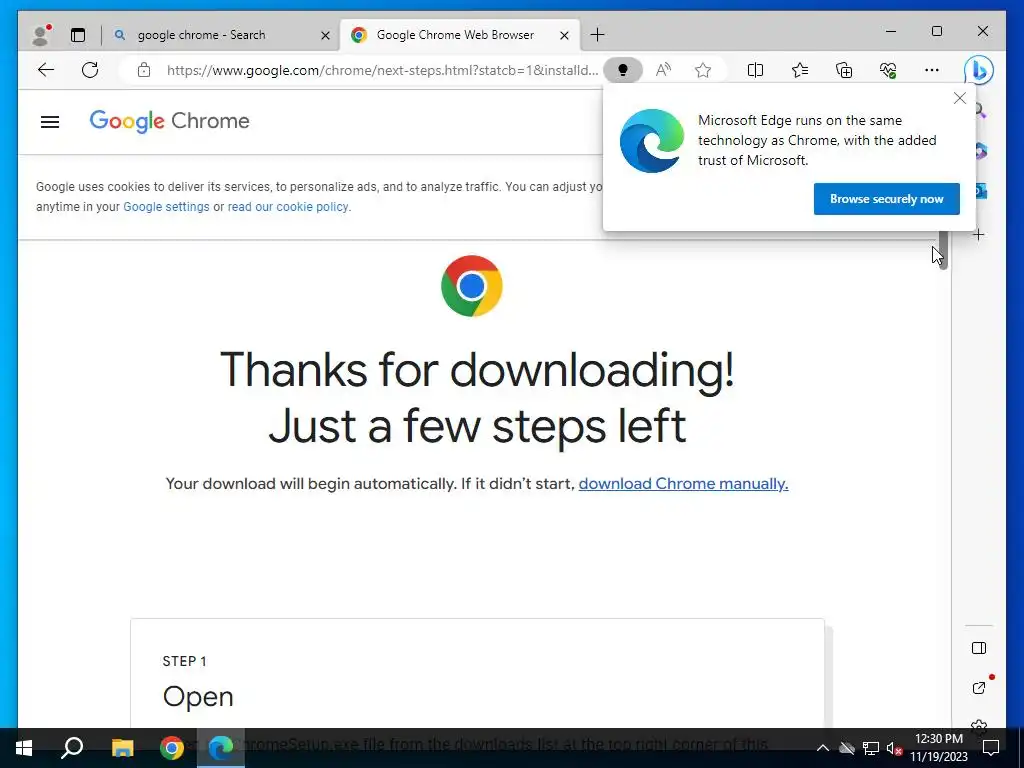
Task: Open the Favorites list icon
Action: click(x=799, y=70)
